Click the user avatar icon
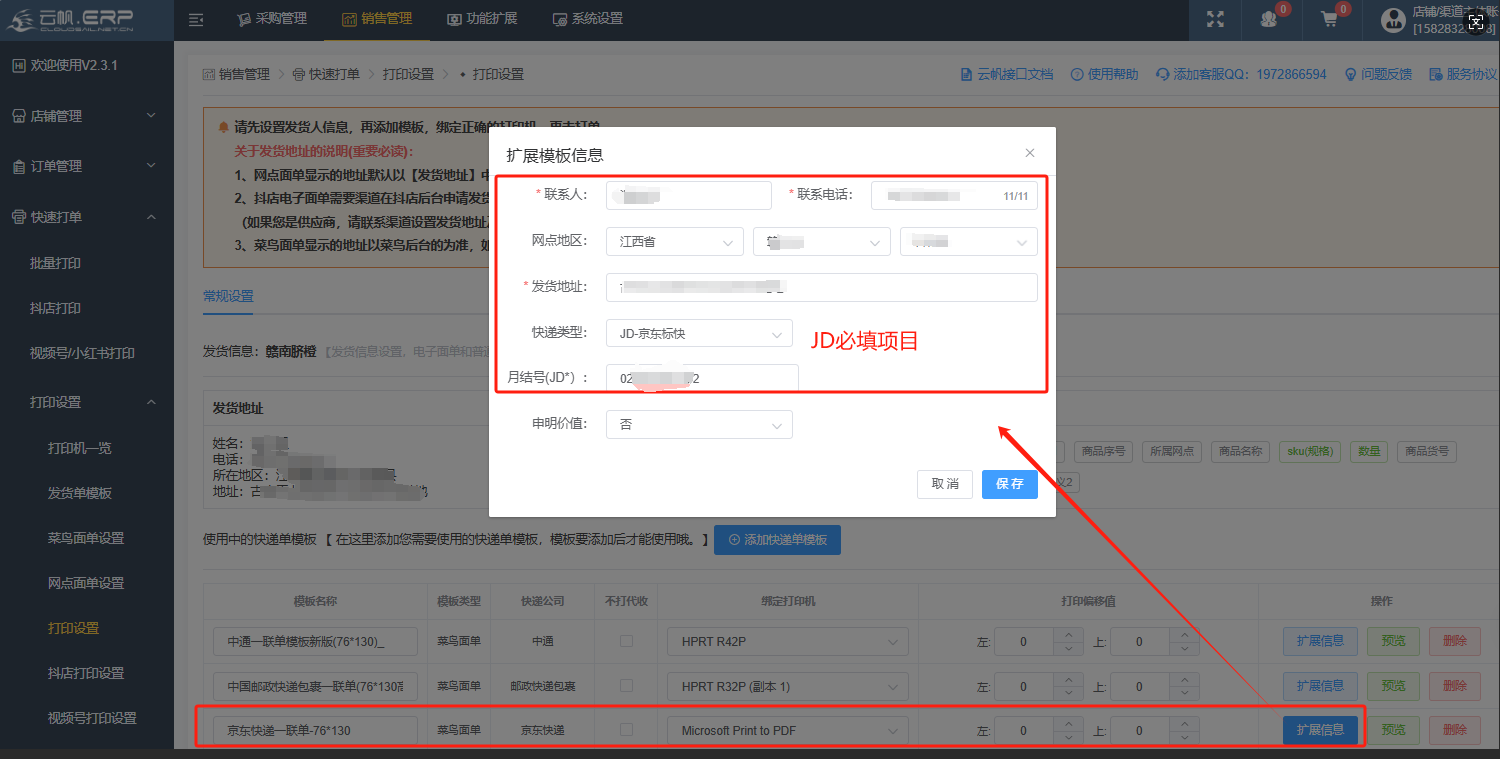The image size is (1500, 759). [1392, 19]
